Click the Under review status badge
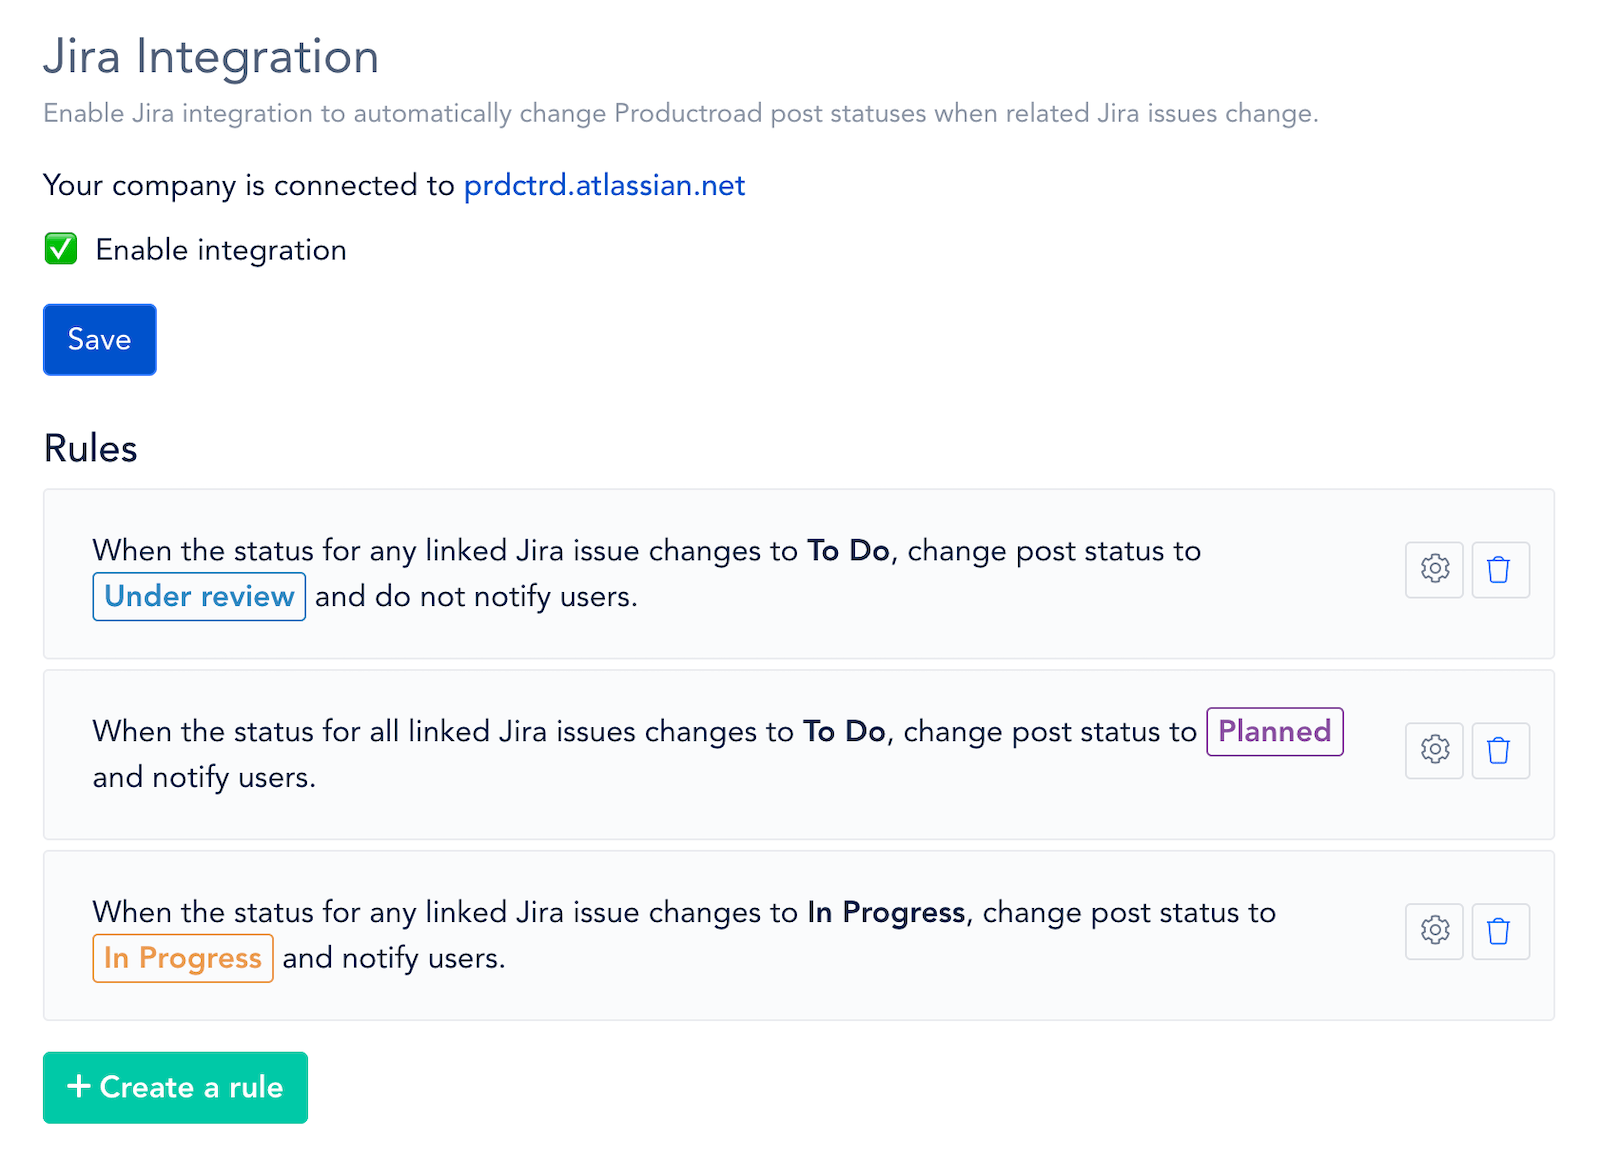The image size is (1600, 1161). point(199,597)
